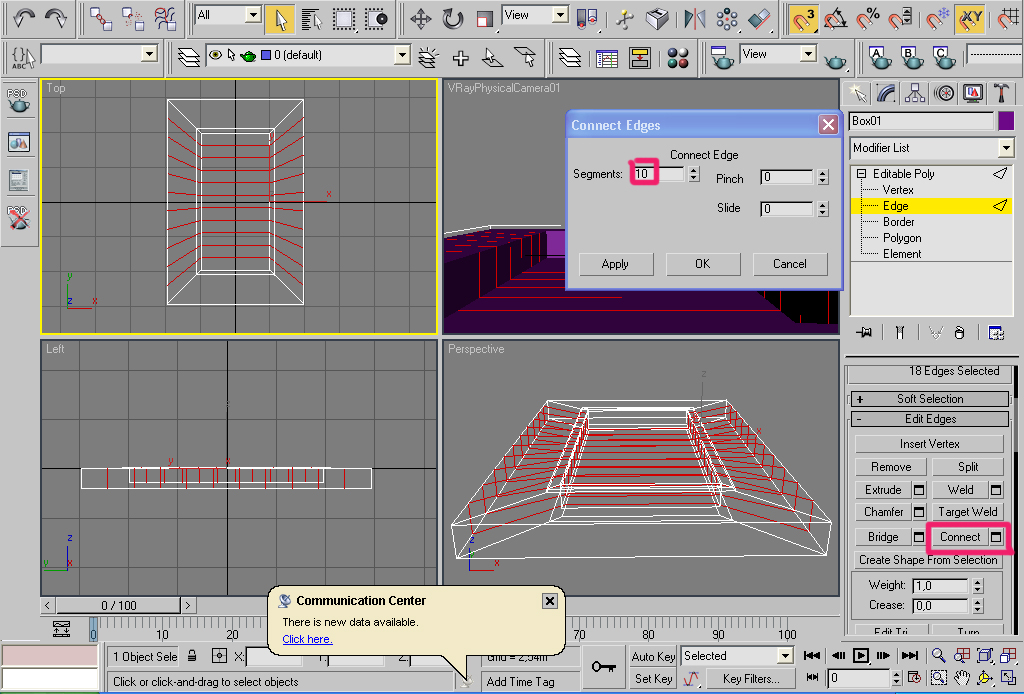Select Vertex sub-object level in the stack
This screenshot has width=1024, height=694.
pyautogui.click(x=897, y=190)
